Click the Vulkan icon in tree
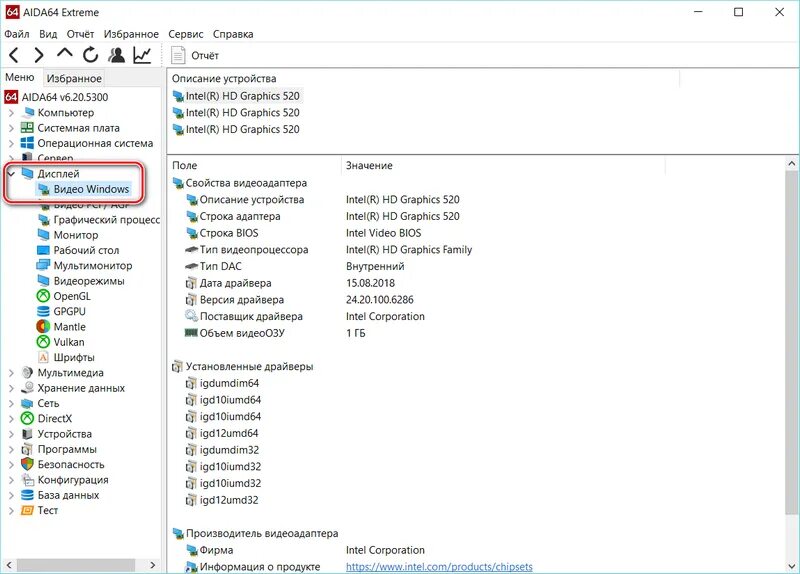Viewport: 800px width, 574px height. click(43, 342)
